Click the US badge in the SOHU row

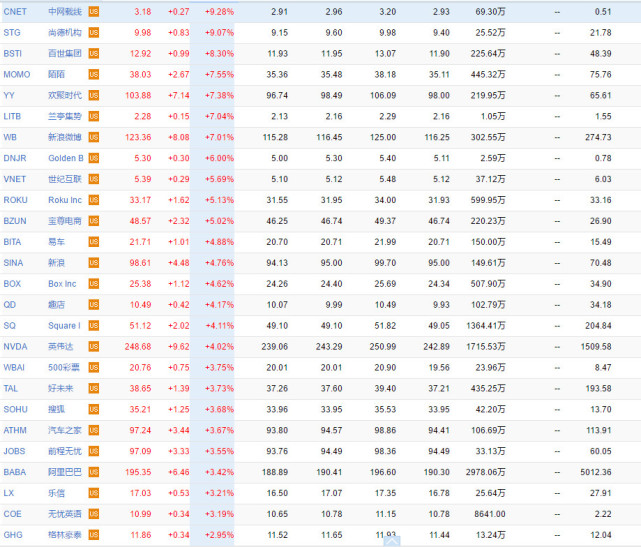coord(94,409)
